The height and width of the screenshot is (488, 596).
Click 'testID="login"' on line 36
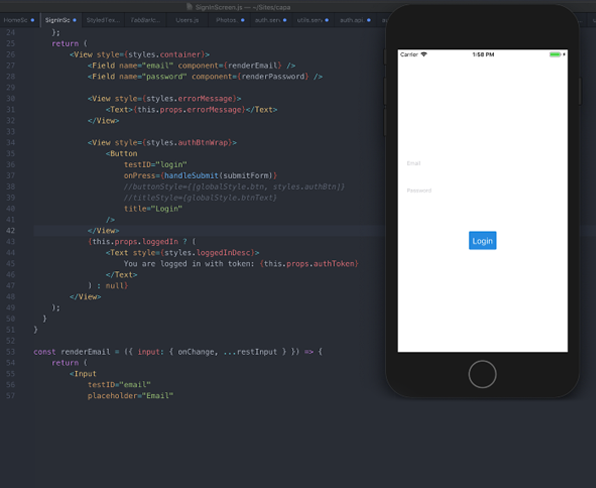[155, 165]
